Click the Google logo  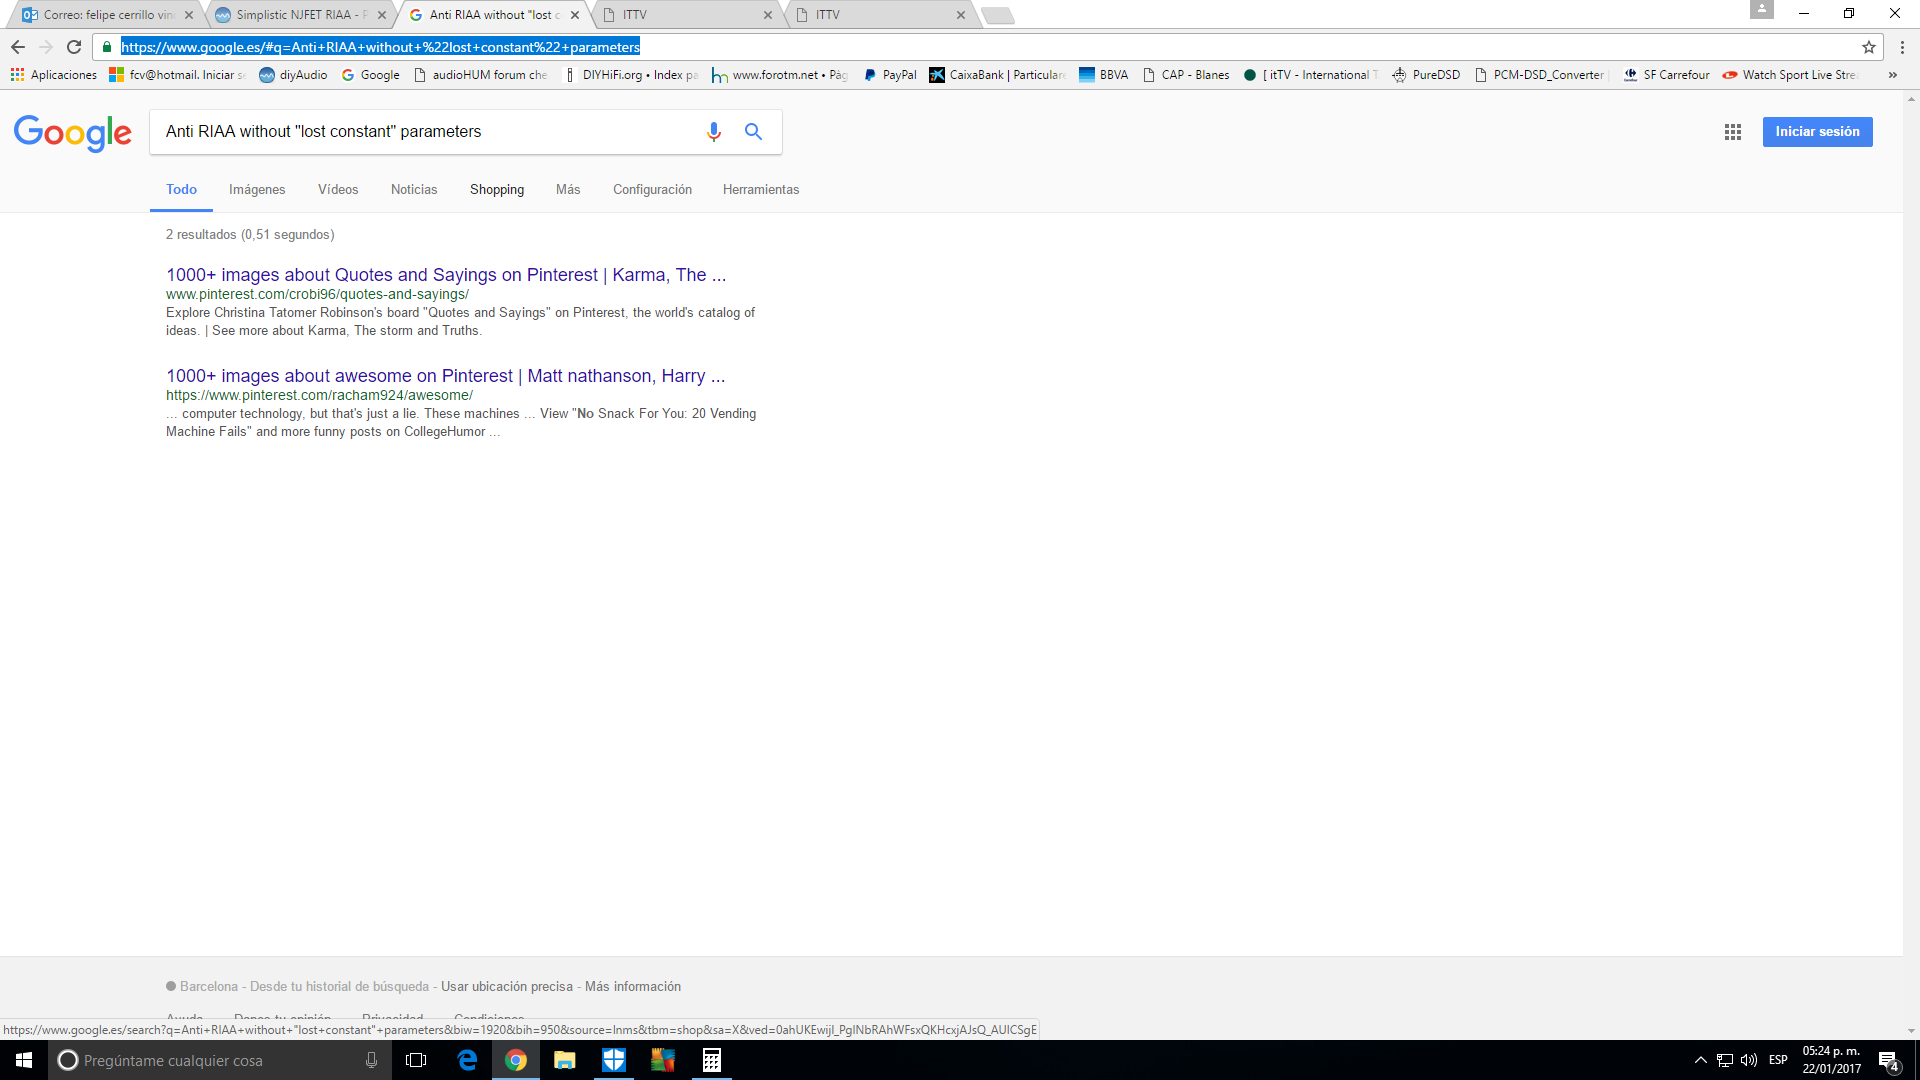coord(73,132)
